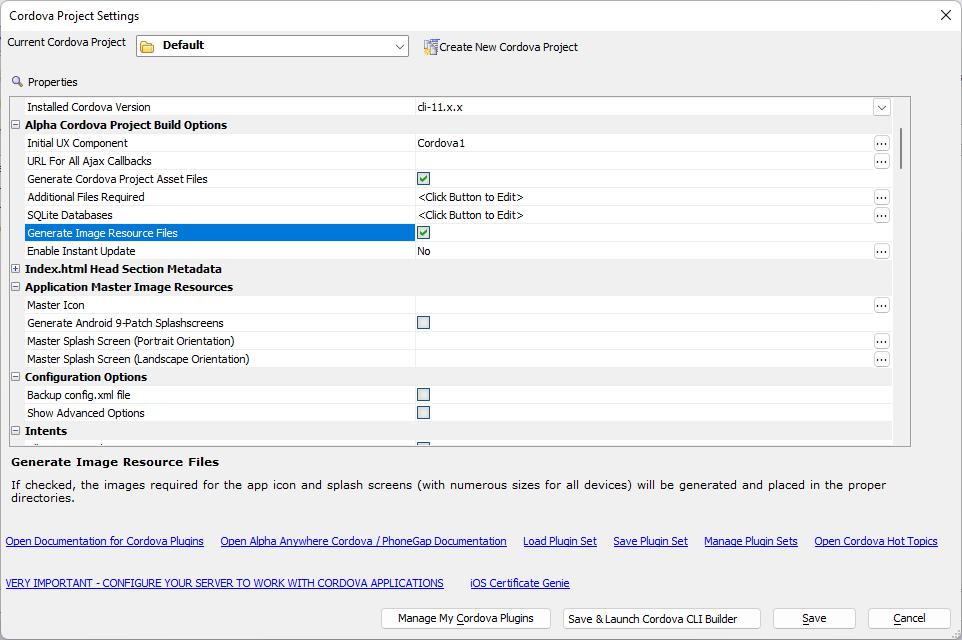Check Backup config.xml file option

tap(423, 395)
